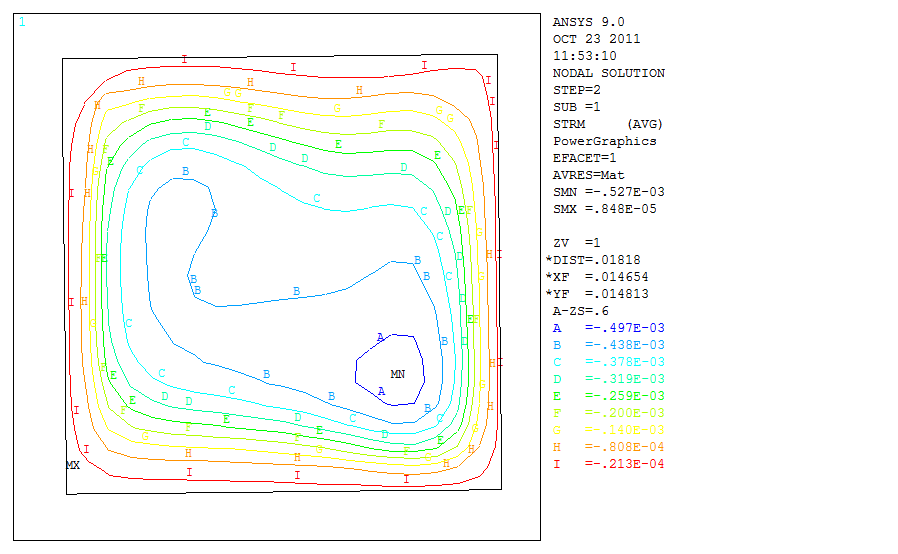Viewport: 898px width, 554px height.
Task: Click the 11:53:10 time text
Action: click(x=584, y=56)
